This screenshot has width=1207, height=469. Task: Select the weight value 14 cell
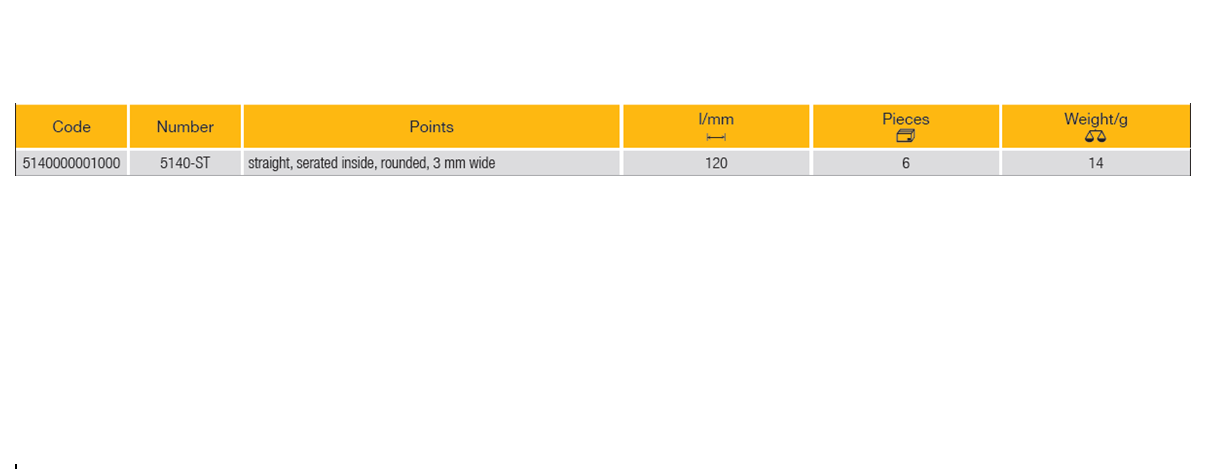pyautogui.click(x=1096, y=163)
